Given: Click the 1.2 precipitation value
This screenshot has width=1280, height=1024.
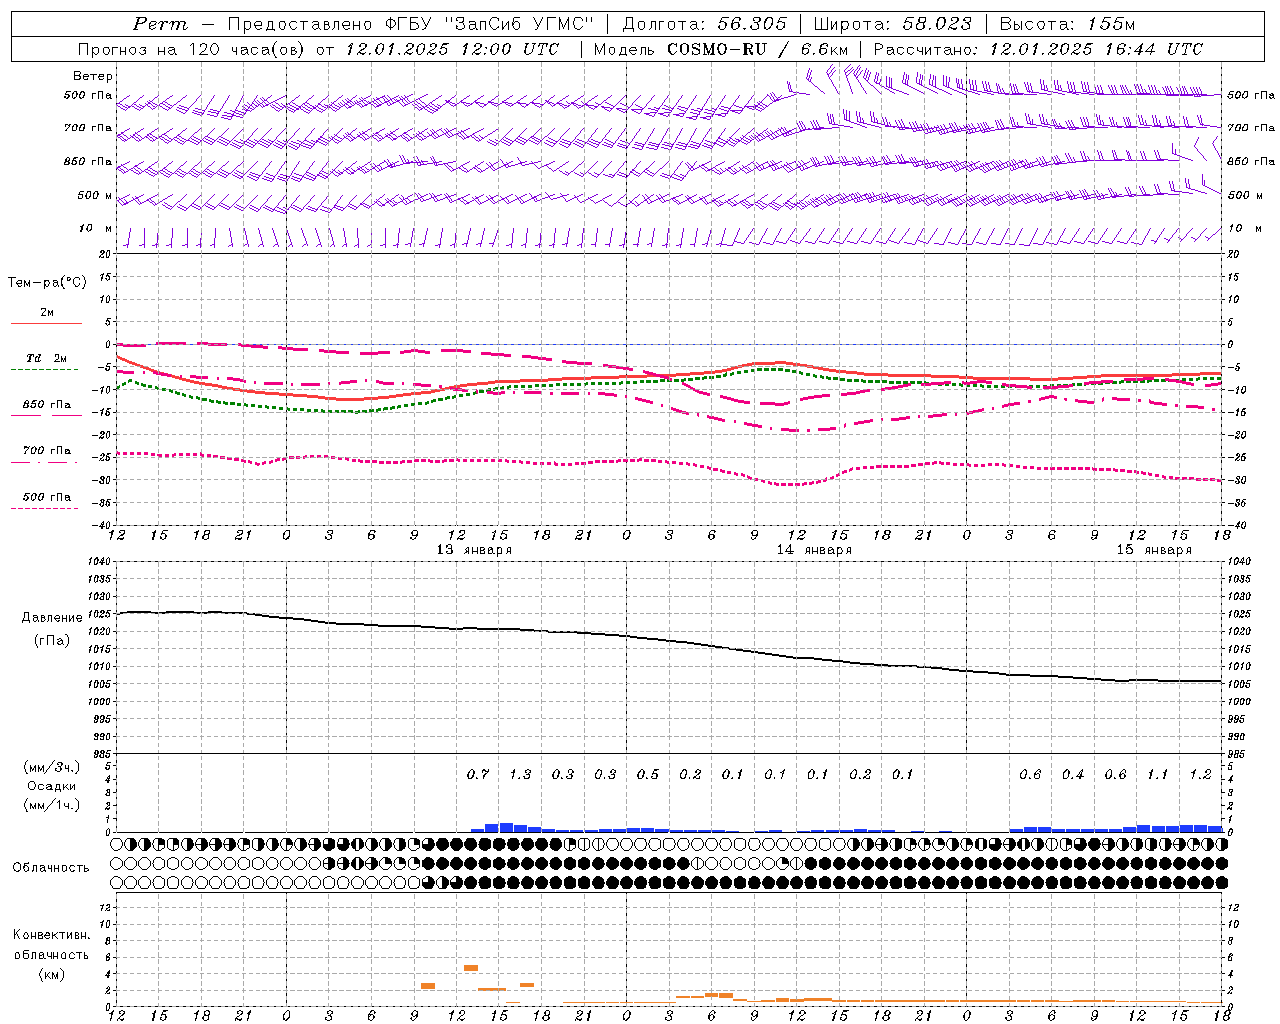Looking at the screenshot, I should (1200, 774).
